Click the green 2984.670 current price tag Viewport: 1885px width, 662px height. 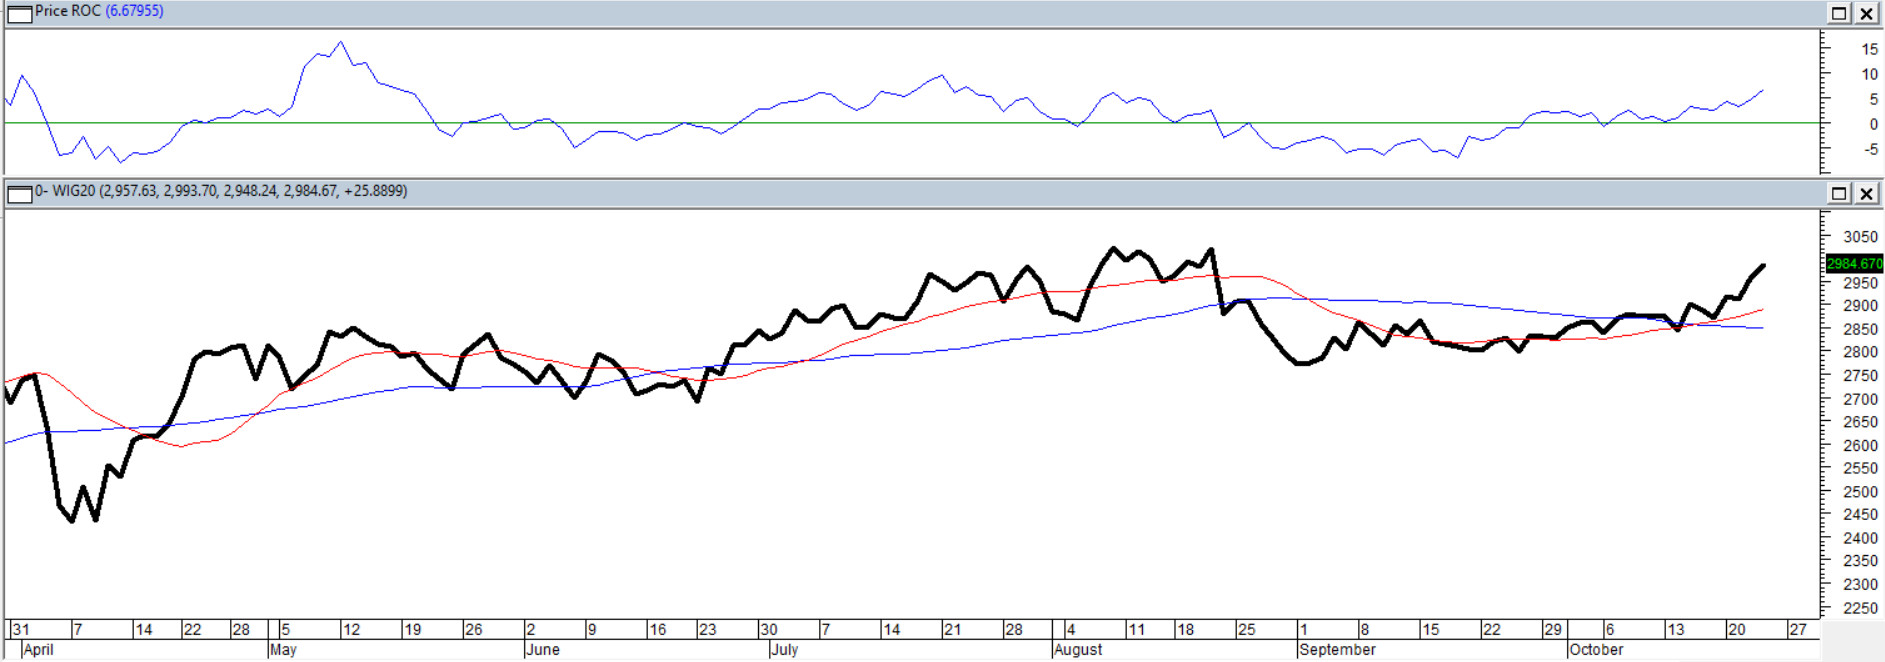point(1854,264)
